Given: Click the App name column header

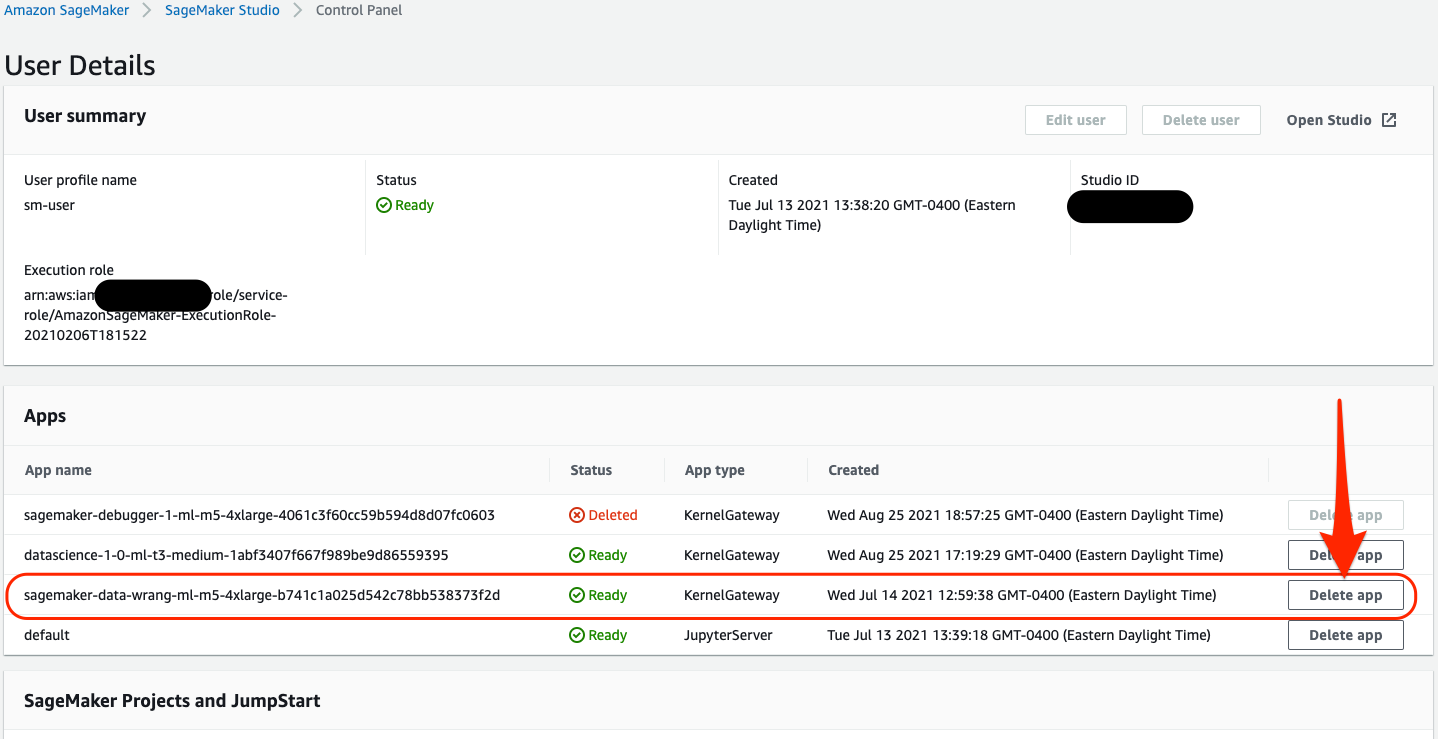Looking at the screenshot, I should [x=58, y=470].
